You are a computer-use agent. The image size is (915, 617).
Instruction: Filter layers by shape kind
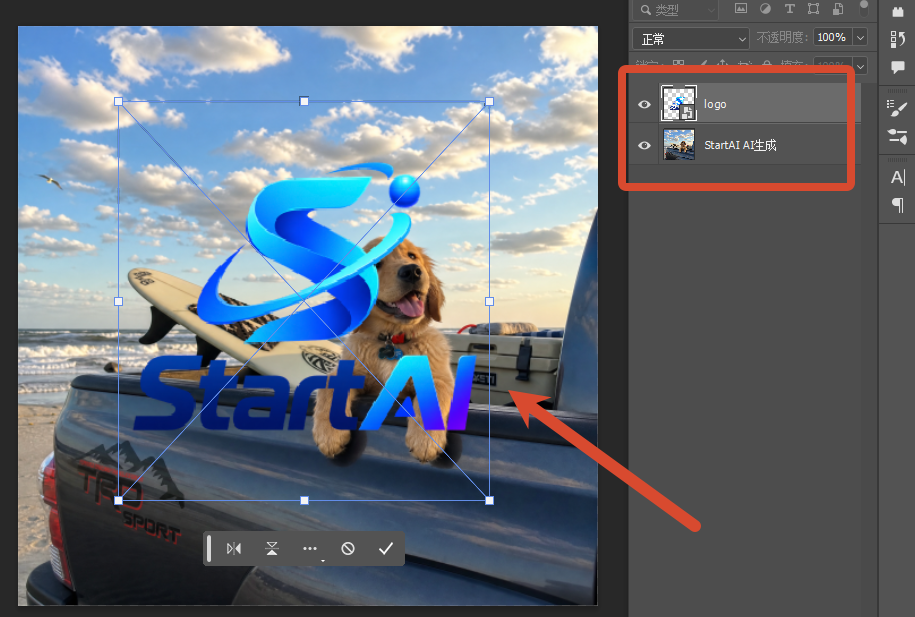tap(813, 9)
